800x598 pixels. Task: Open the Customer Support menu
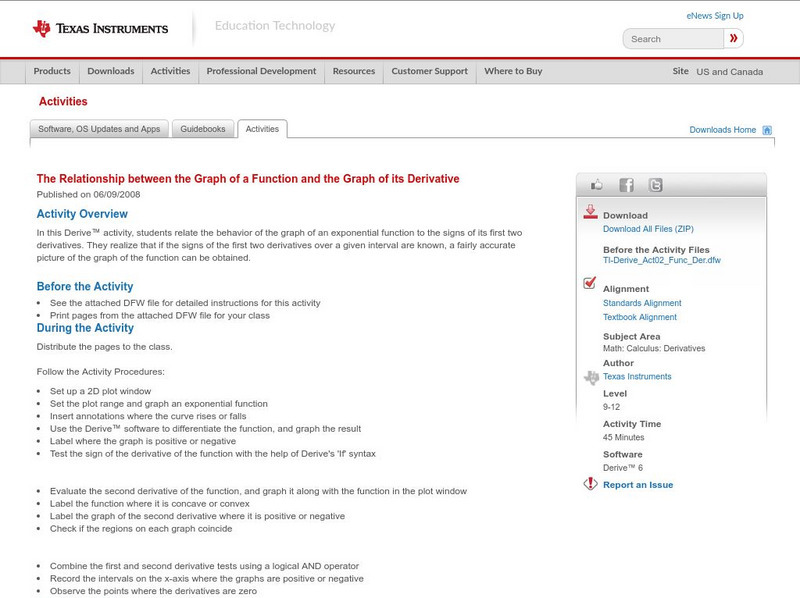coord(430,71)
